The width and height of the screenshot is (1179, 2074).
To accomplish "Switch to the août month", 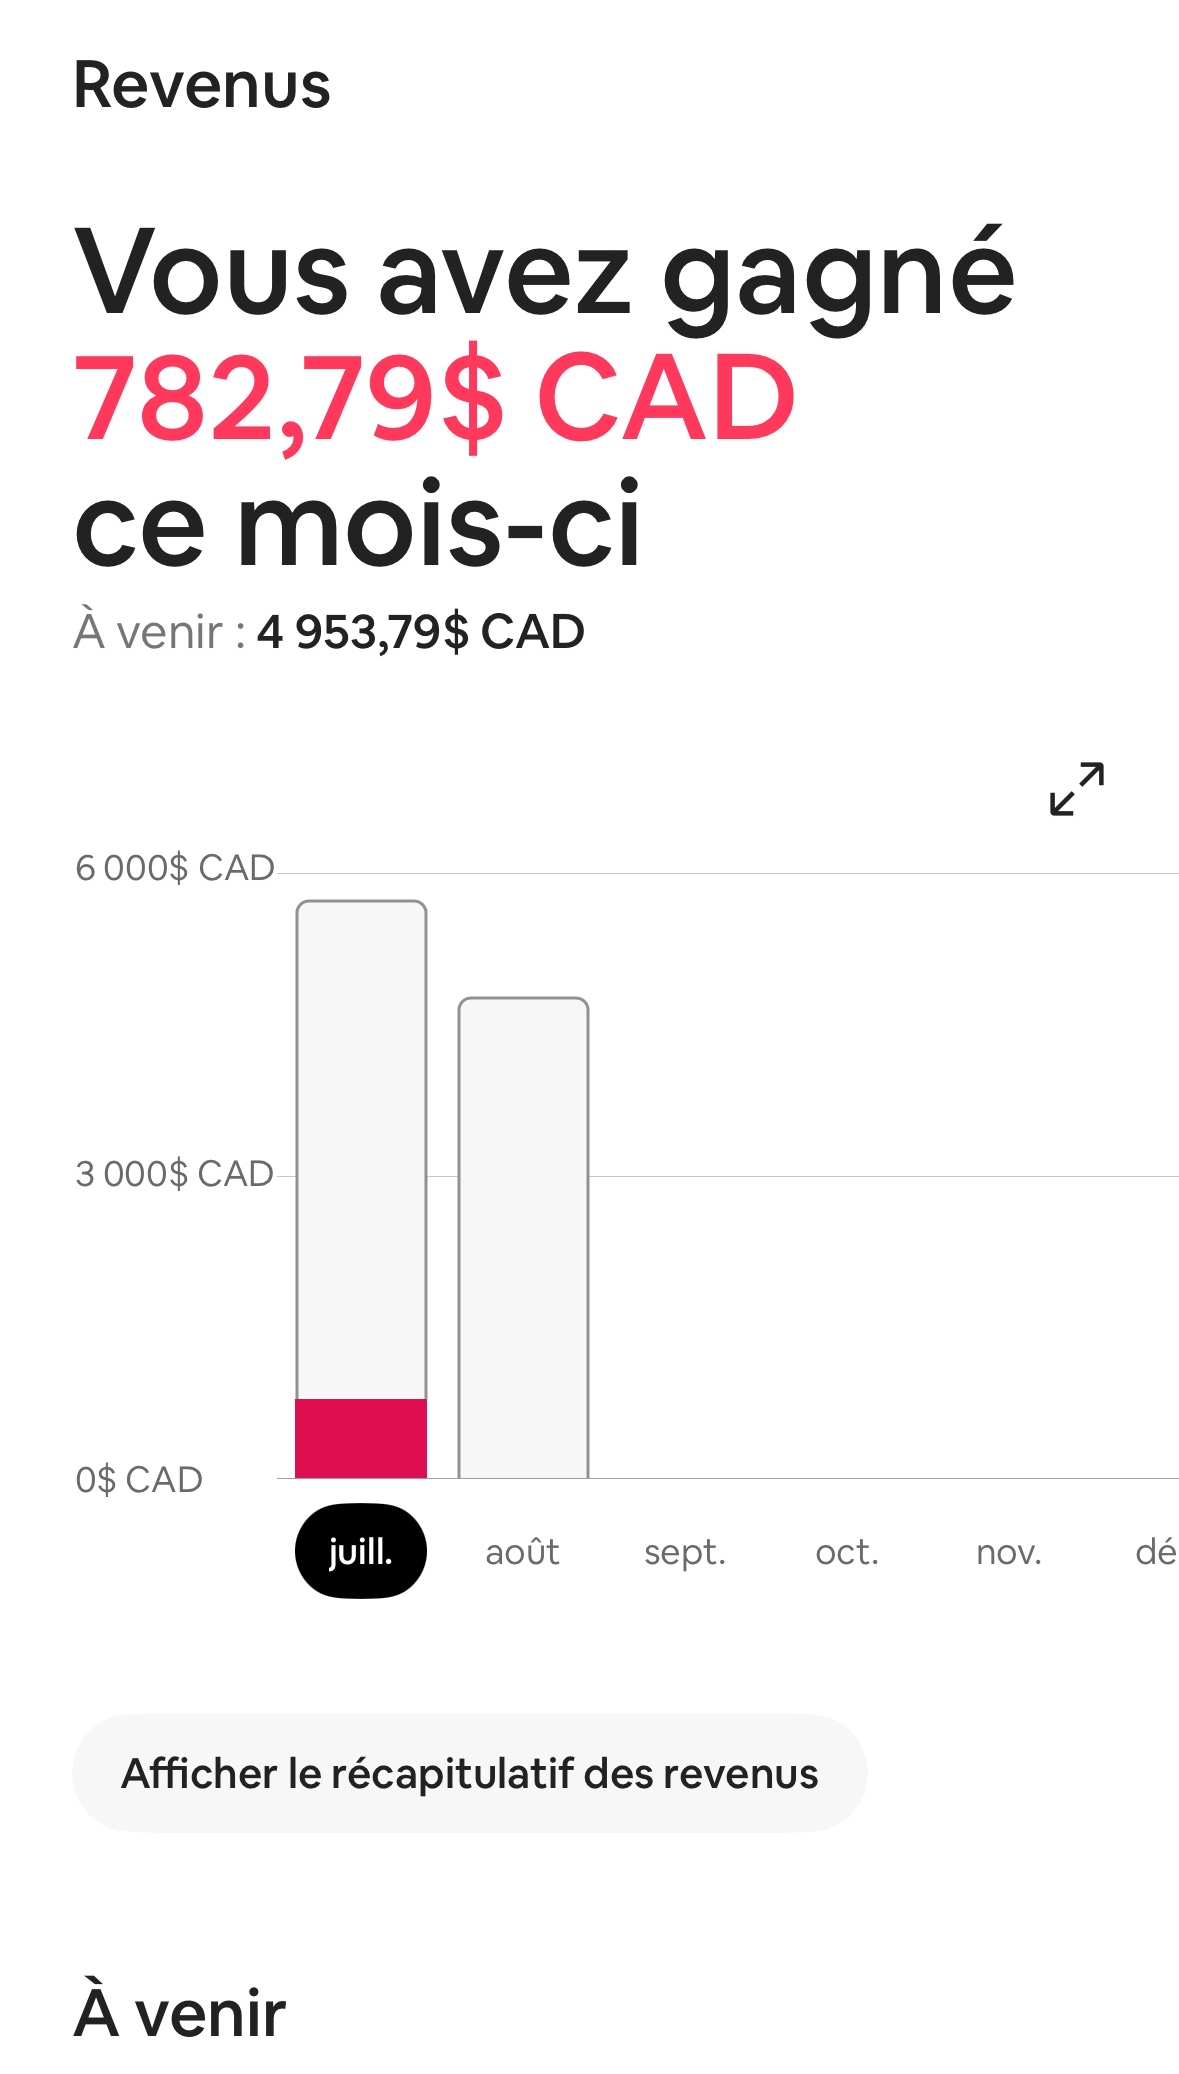I will tap(522, 1552).
